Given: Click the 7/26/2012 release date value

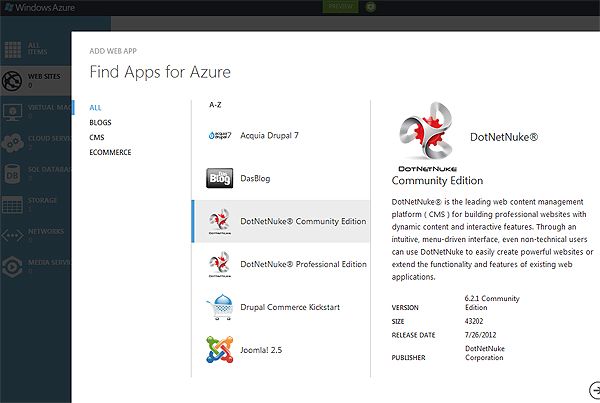Looking at the screenshot, I should coord(480,335).
